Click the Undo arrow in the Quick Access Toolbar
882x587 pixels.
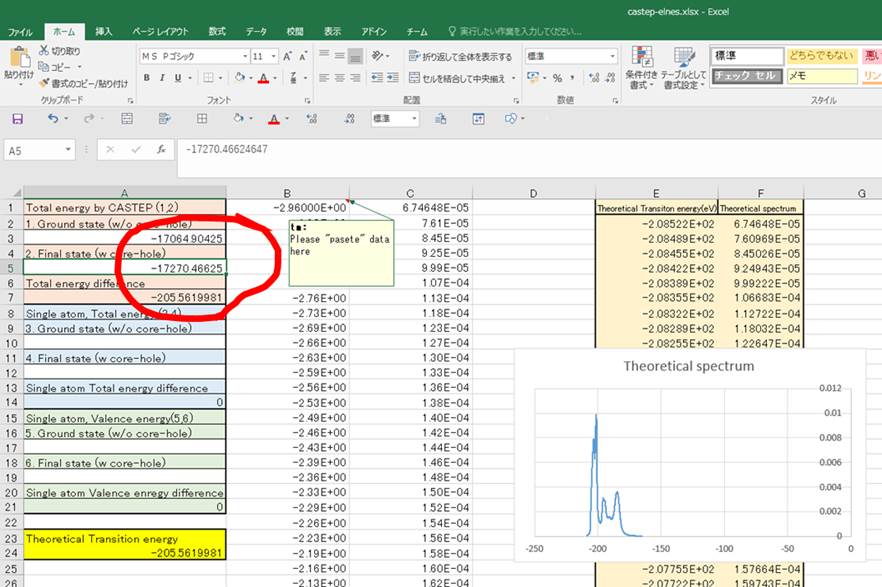[x=53, y=118]
